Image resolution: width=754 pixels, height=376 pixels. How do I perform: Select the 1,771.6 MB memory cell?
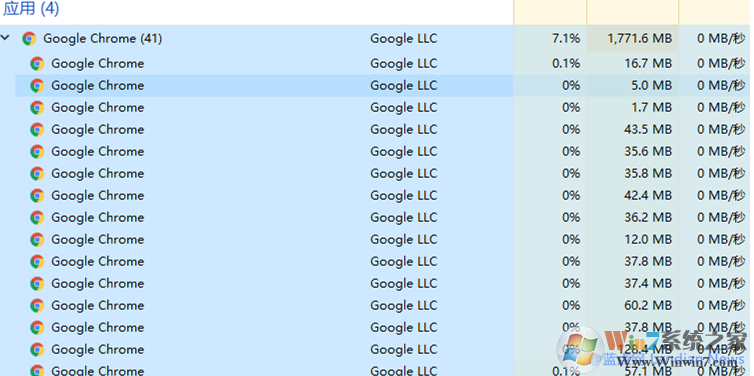click(x=633, y=38)
